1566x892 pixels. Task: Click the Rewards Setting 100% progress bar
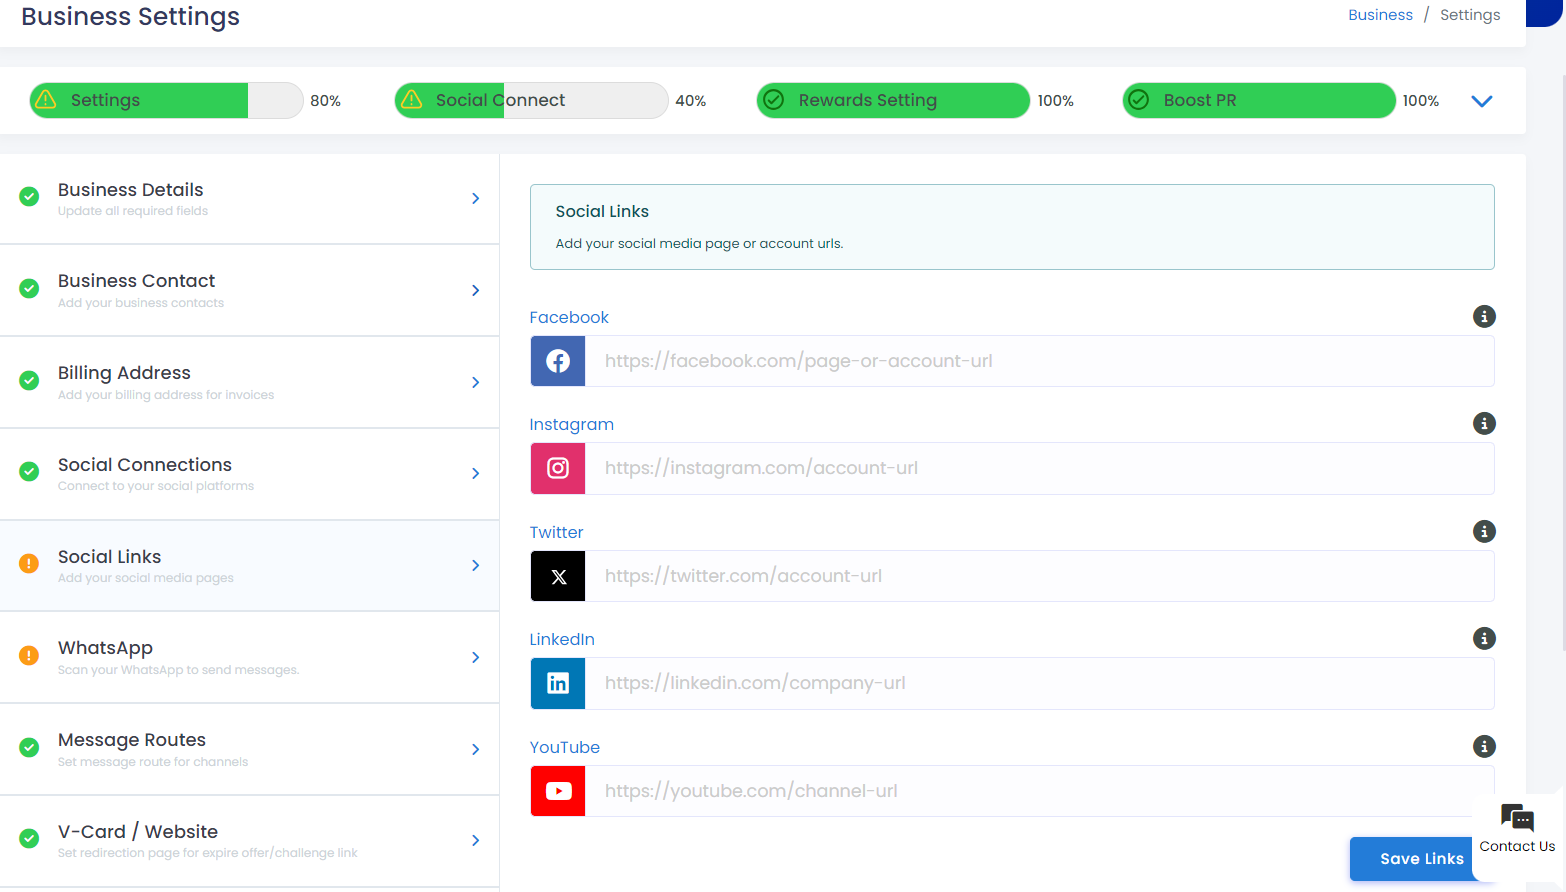(x=893, y=100)
